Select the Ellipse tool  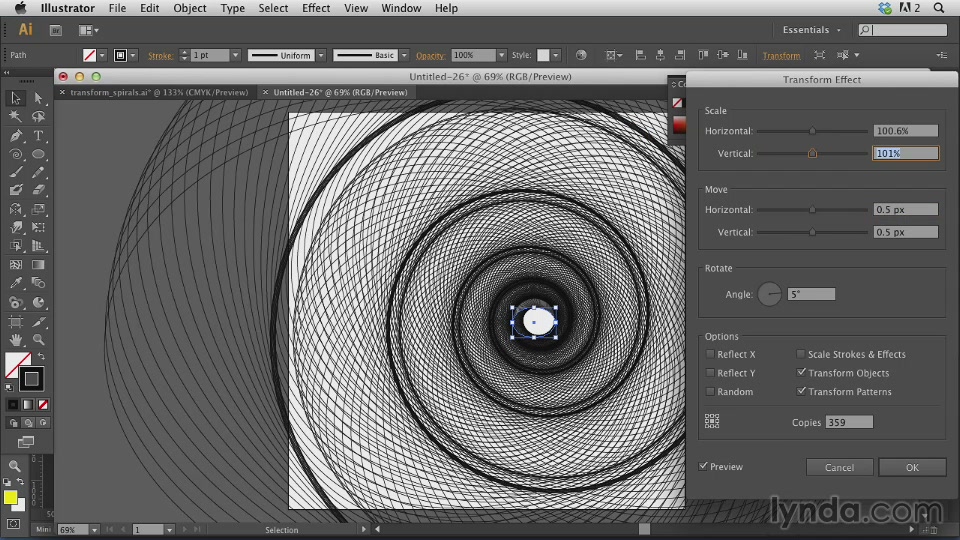[38, 154]
